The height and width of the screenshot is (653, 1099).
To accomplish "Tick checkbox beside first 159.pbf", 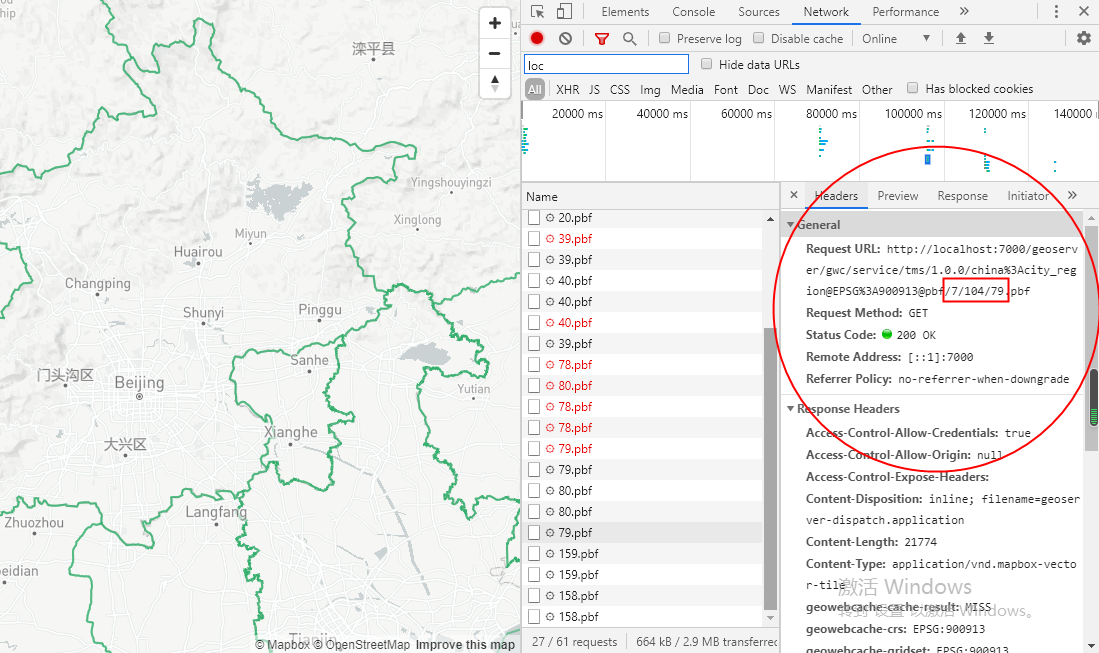I will click(x=534, y=554).
